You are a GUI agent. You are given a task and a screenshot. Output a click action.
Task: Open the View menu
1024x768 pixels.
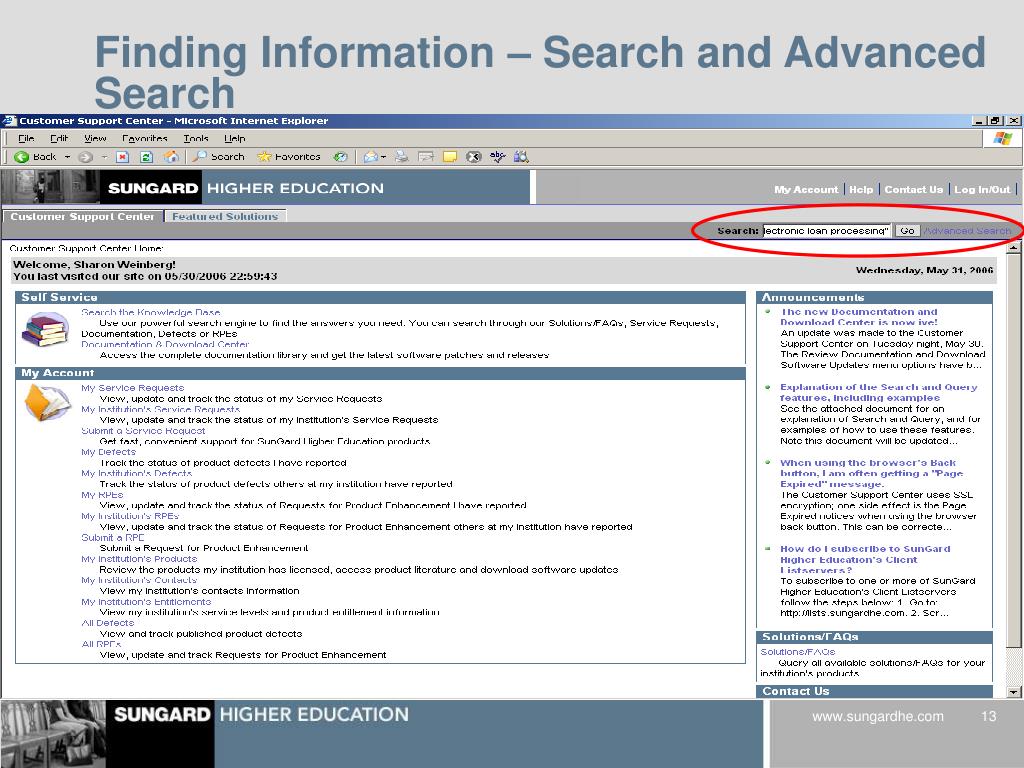point(95,138)
